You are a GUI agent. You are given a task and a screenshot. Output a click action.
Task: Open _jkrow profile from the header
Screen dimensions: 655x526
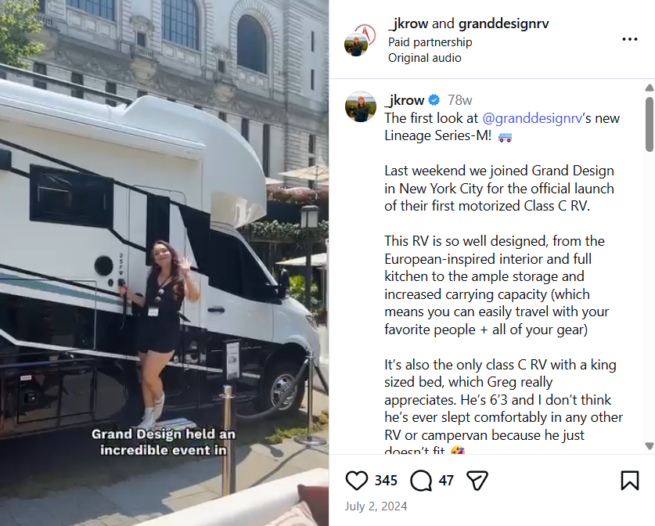408,24
